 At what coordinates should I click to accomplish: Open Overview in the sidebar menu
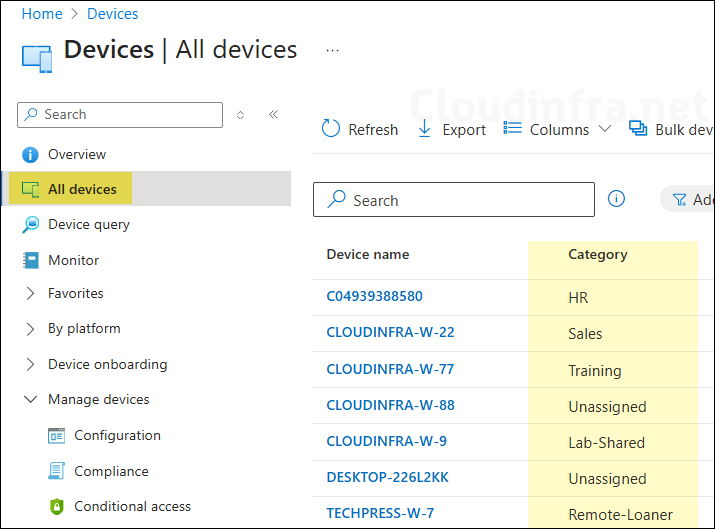coord(76,155)
